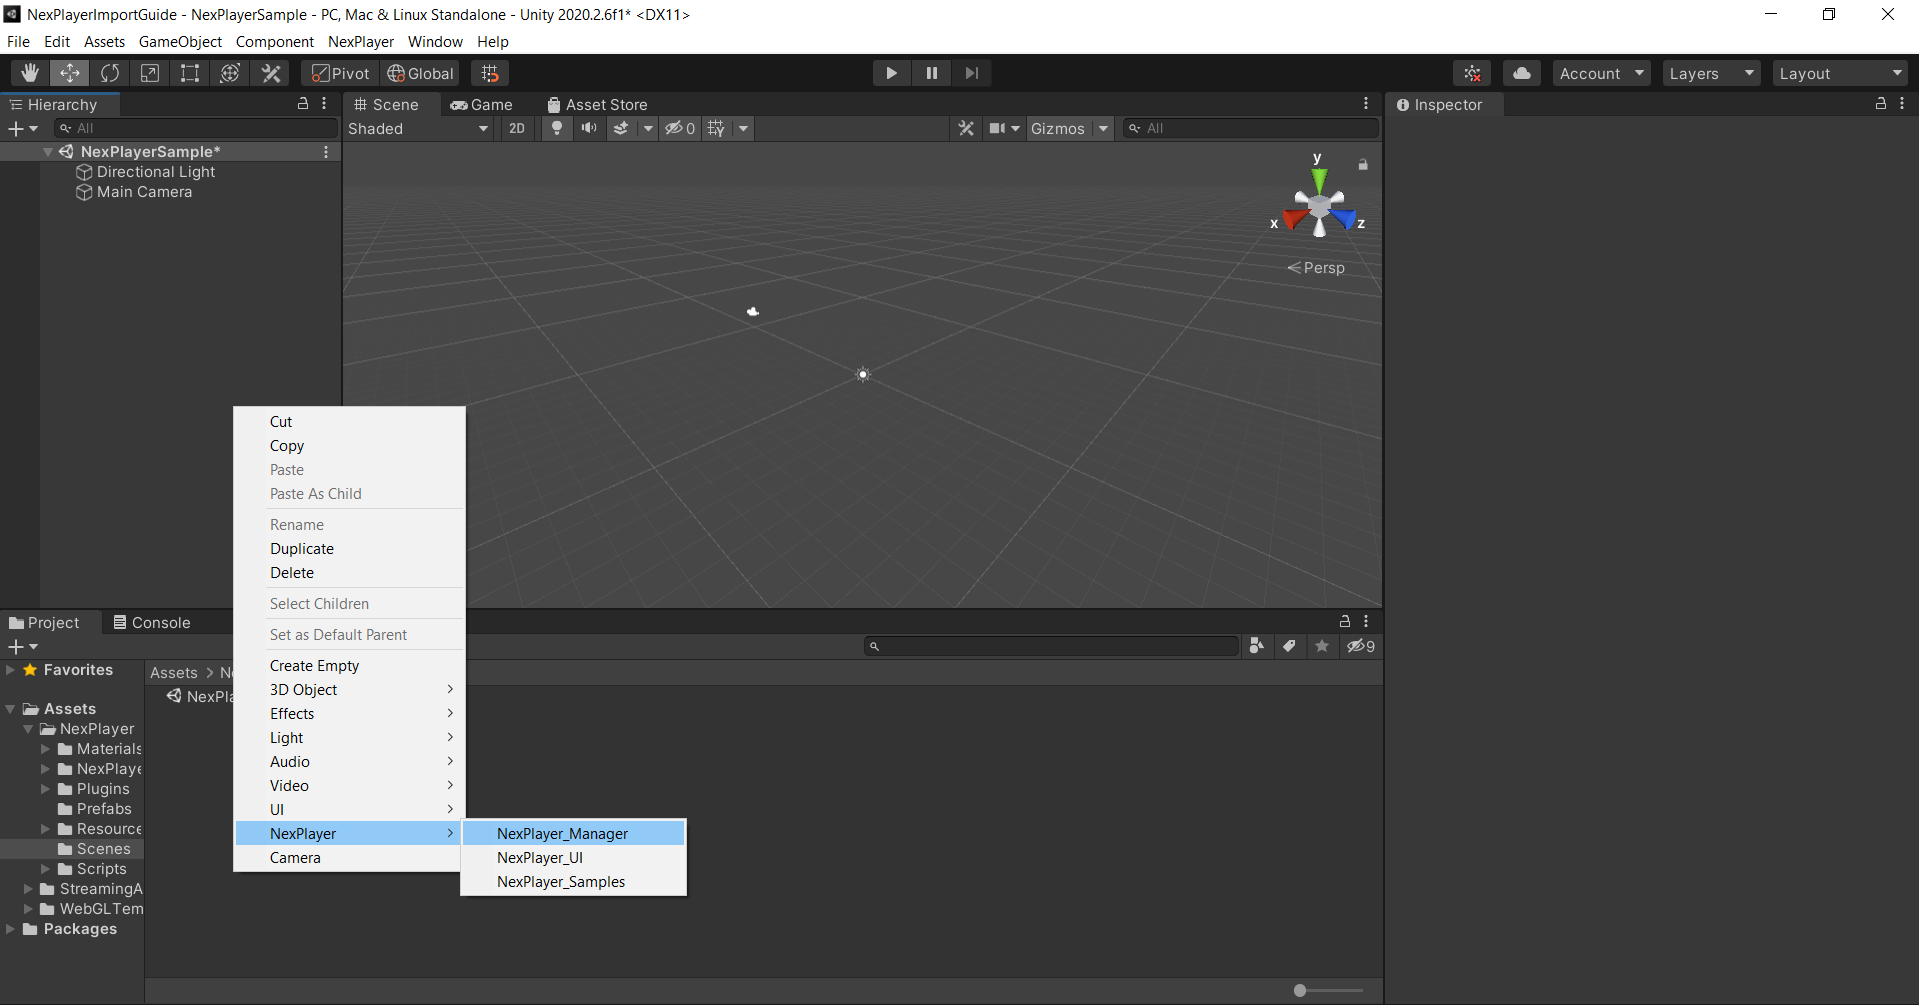Screen dimensions: 1919x1005
Task: Switch to the Game tab
Action: 482,104
